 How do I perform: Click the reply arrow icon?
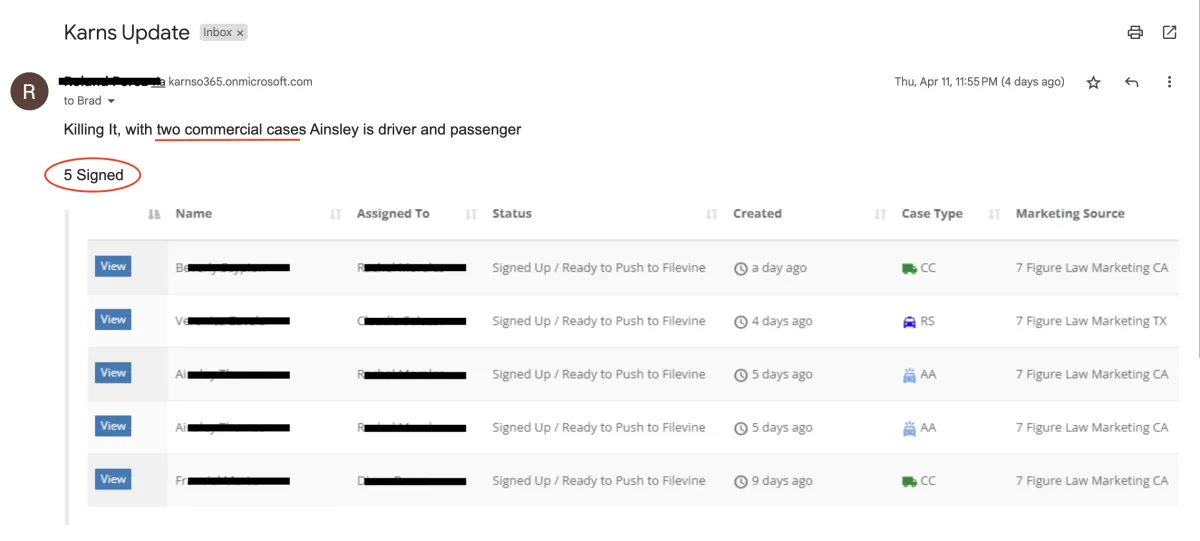point(1131,82)
